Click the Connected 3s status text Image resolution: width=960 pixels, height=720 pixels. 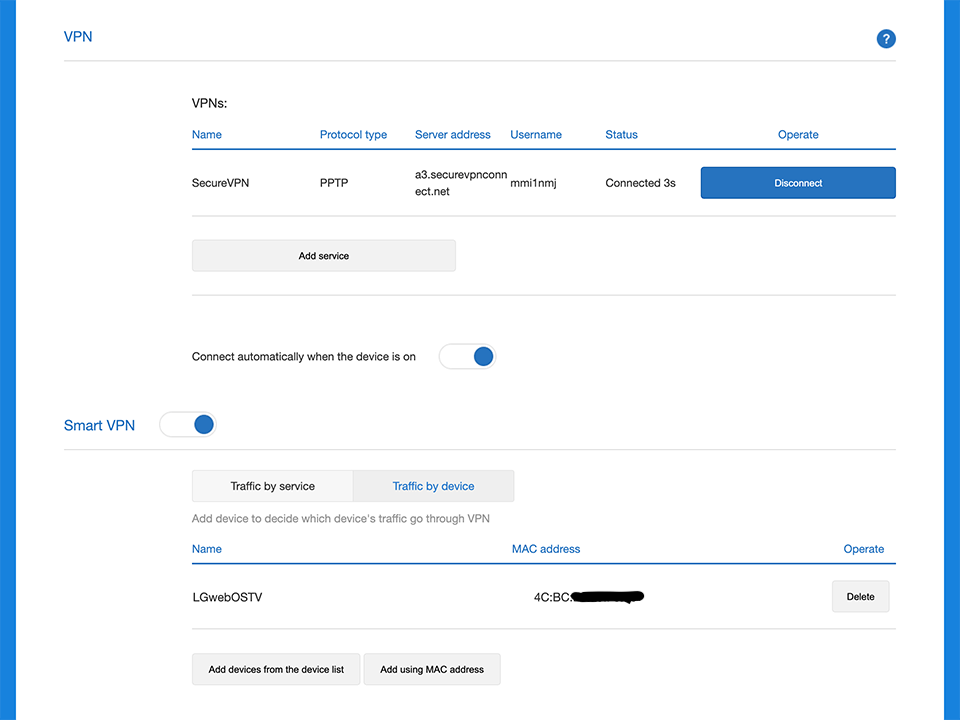(x=640, y=184)
